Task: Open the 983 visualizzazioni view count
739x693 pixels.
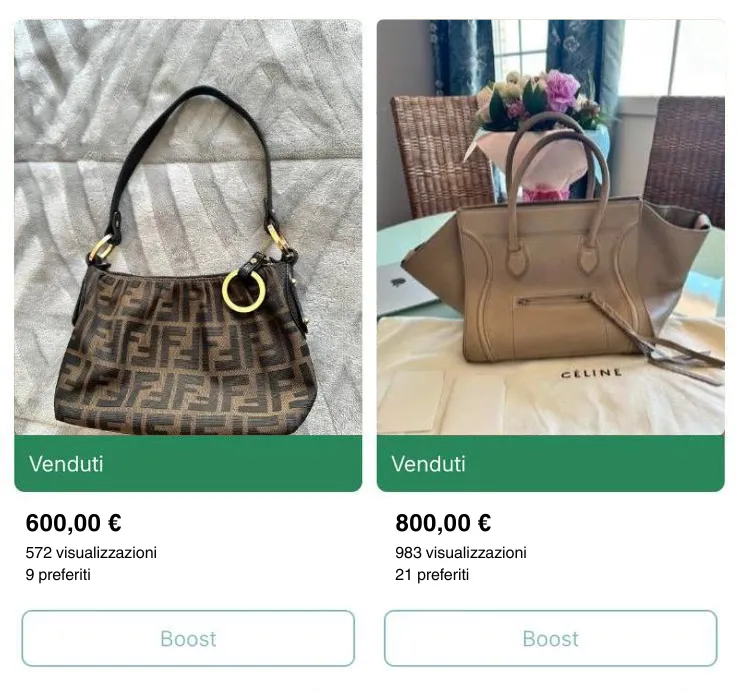Action: click(x=461, y=553)
